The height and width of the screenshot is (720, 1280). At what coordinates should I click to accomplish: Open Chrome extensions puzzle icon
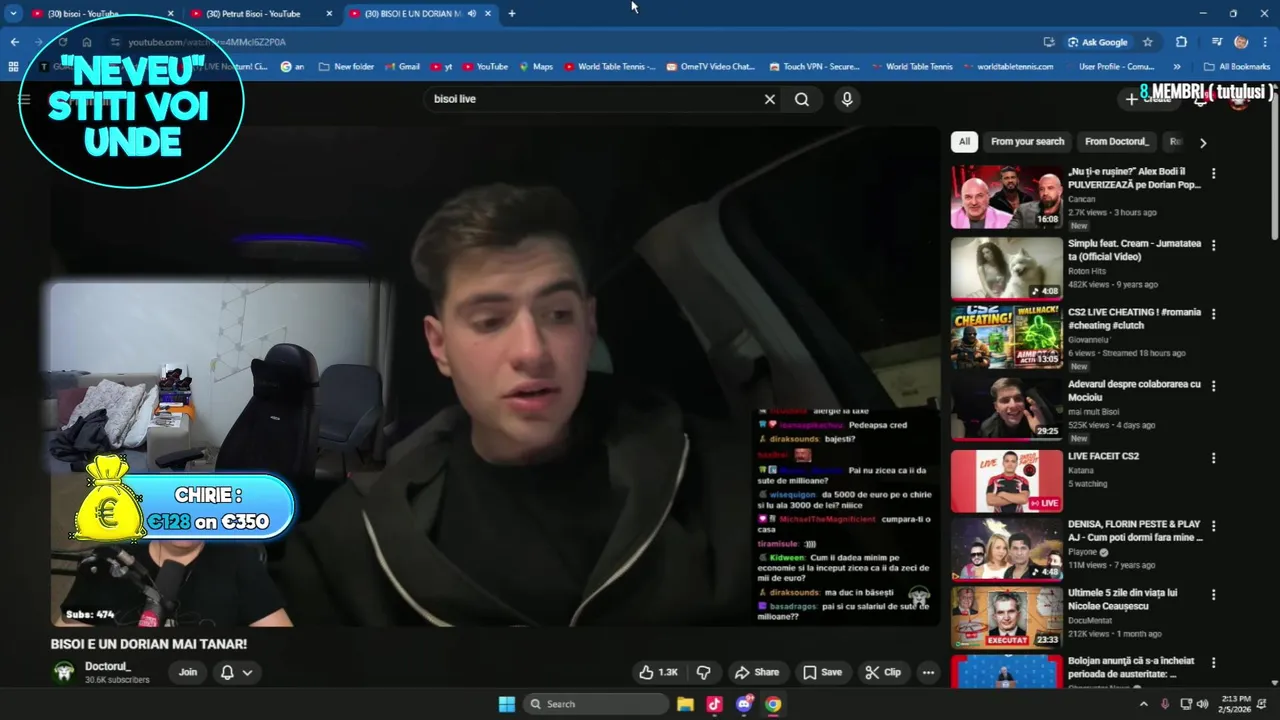(x=1181, y=42)
